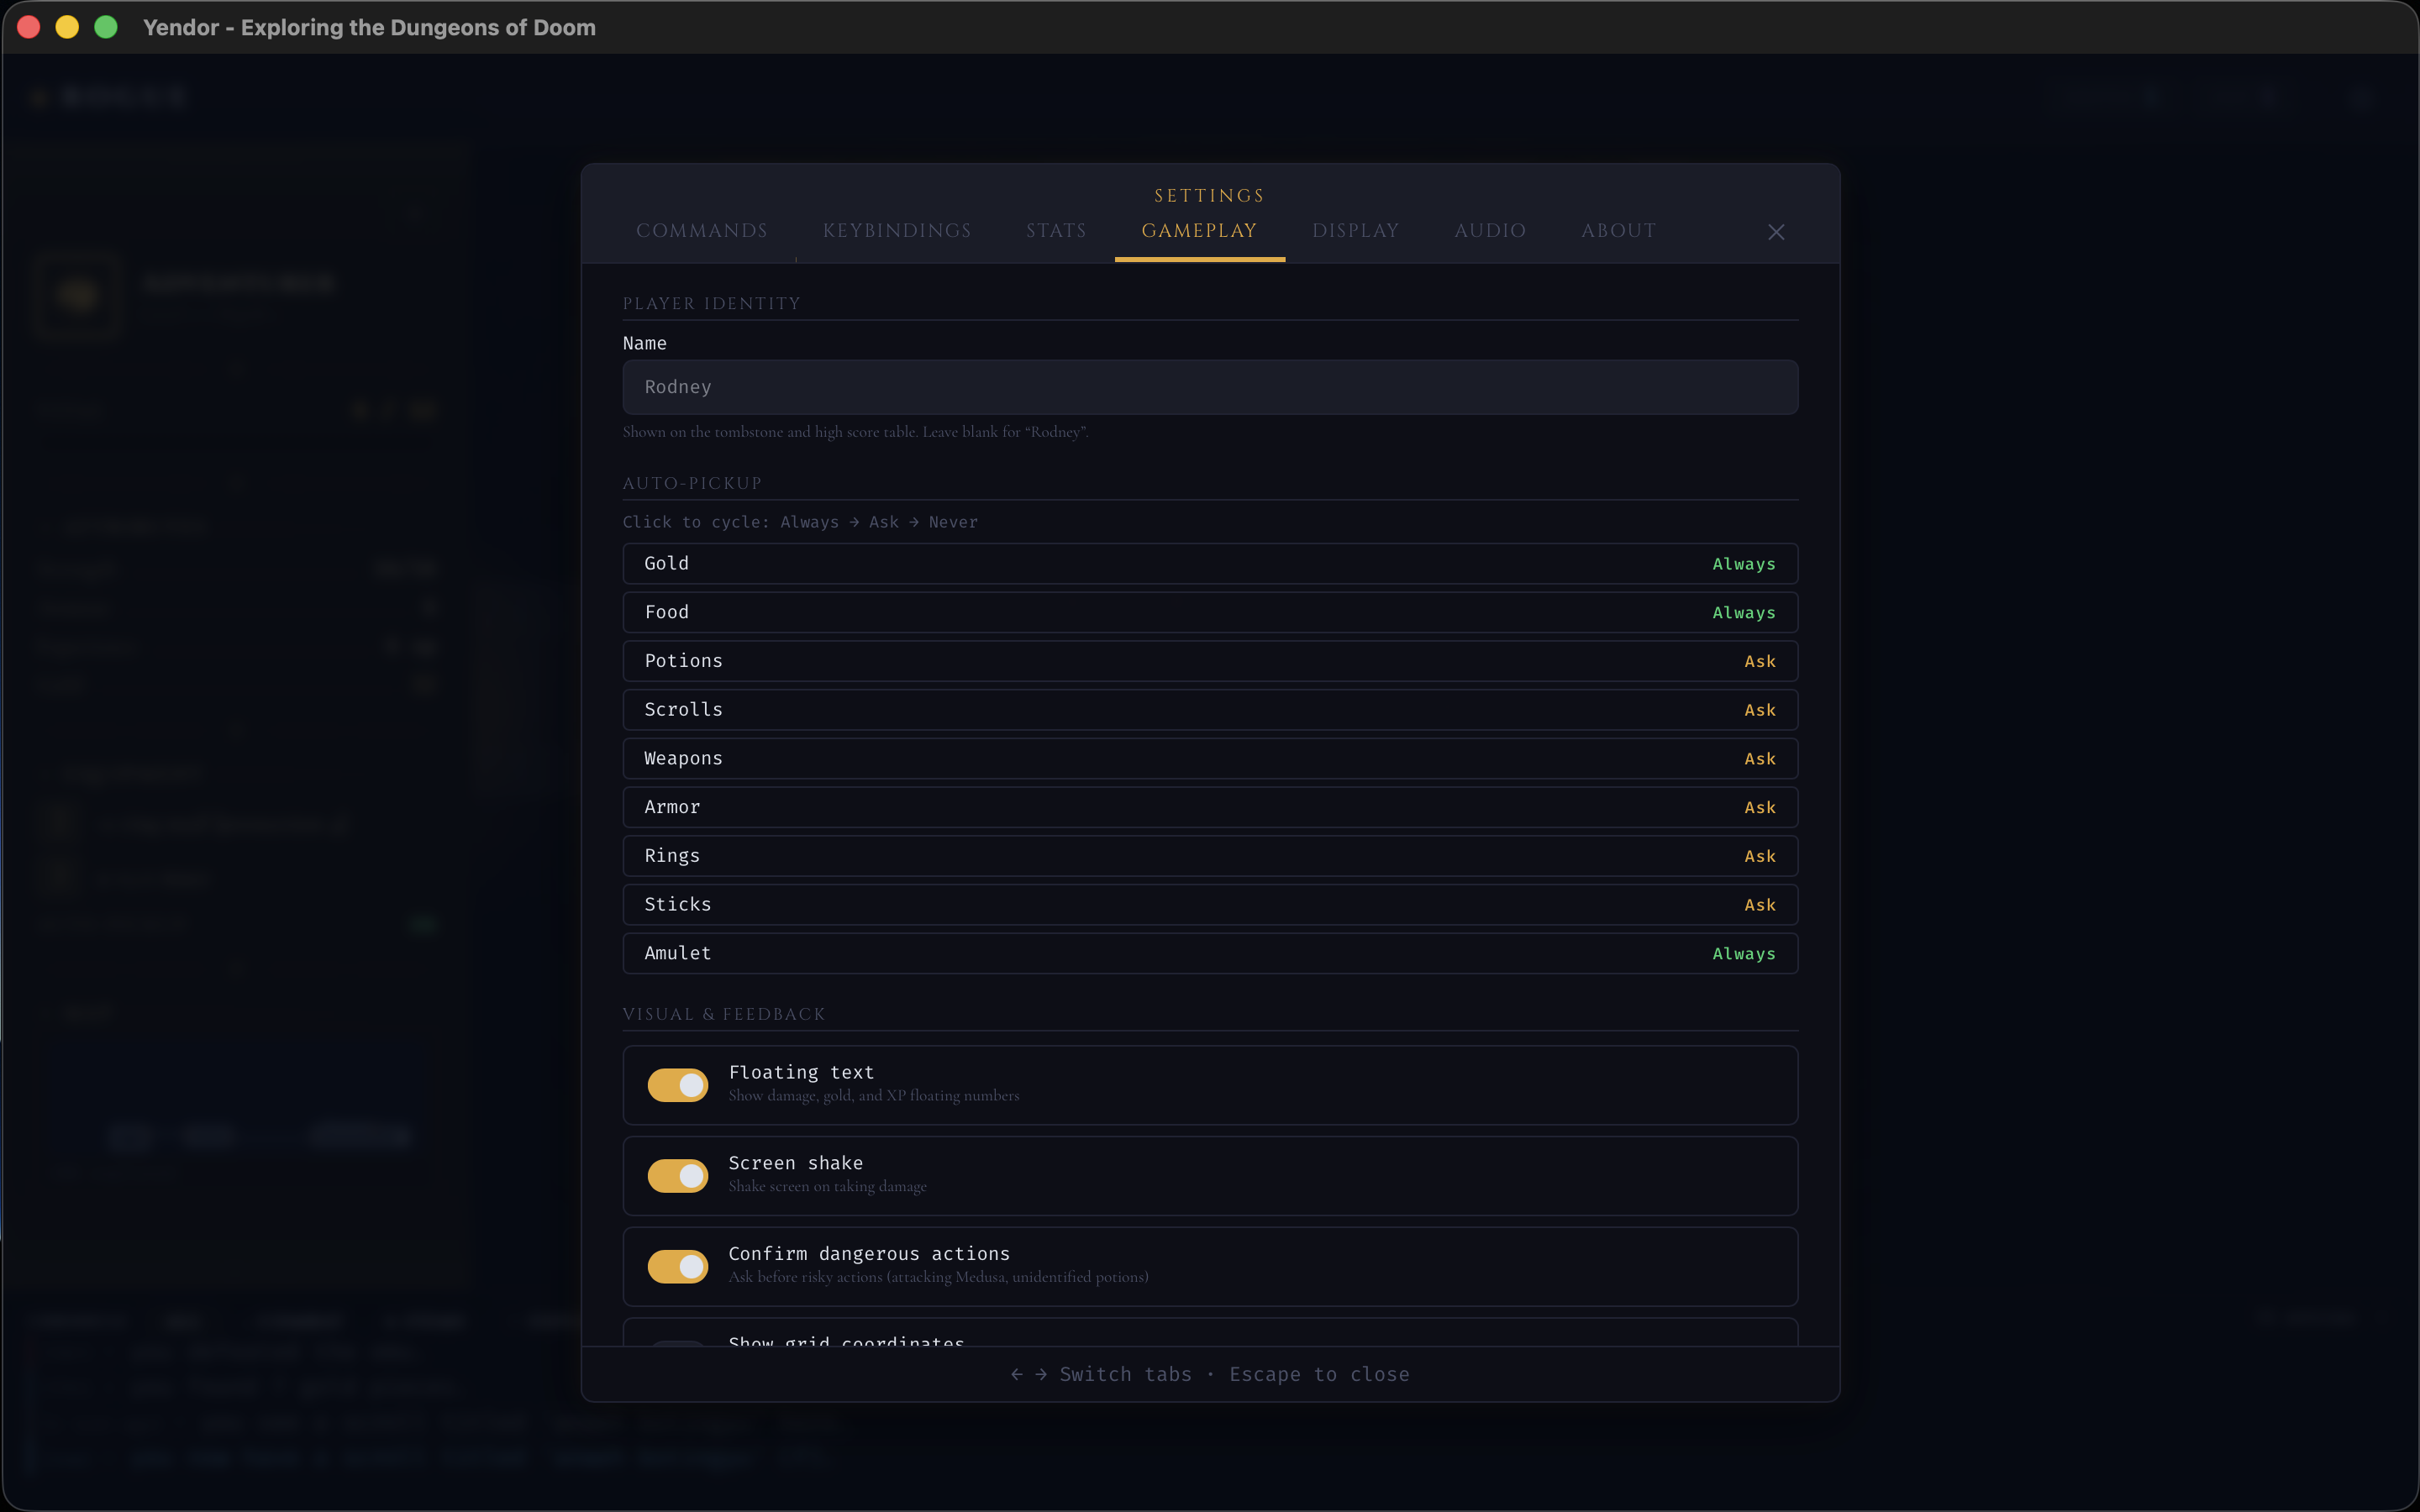Change Potions pickup from Ask
The height and width of the screenshot is (1512, 2420).
click(1209, 660)
